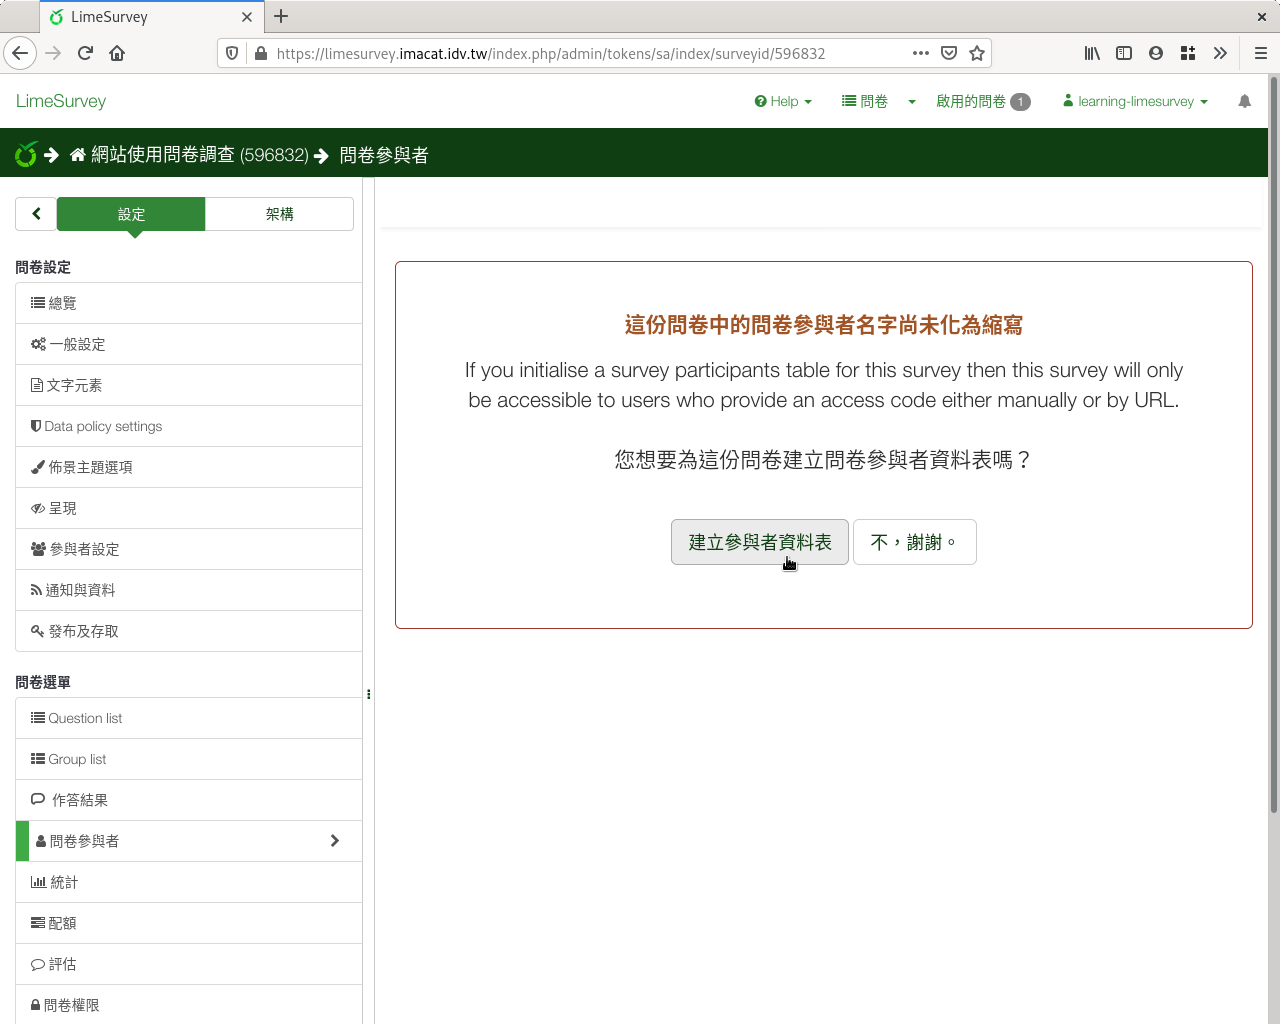
Task: Switch to the 設定 tab
Action: tap(131, 214)
